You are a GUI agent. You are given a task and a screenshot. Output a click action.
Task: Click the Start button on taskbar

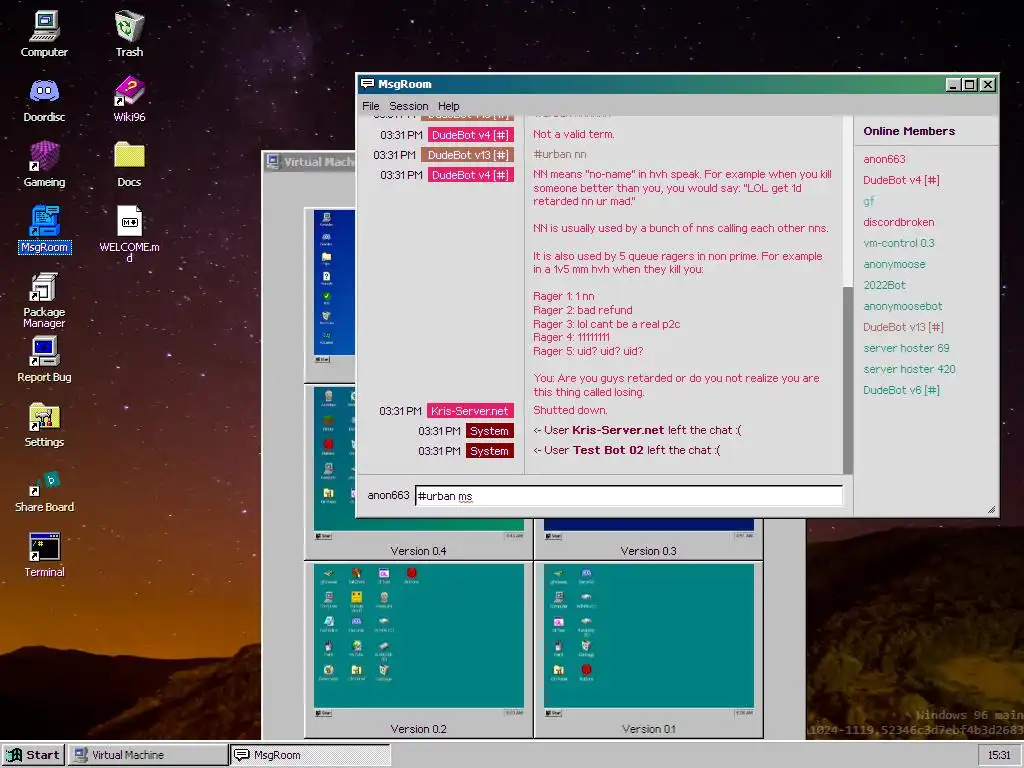(33, 755)
